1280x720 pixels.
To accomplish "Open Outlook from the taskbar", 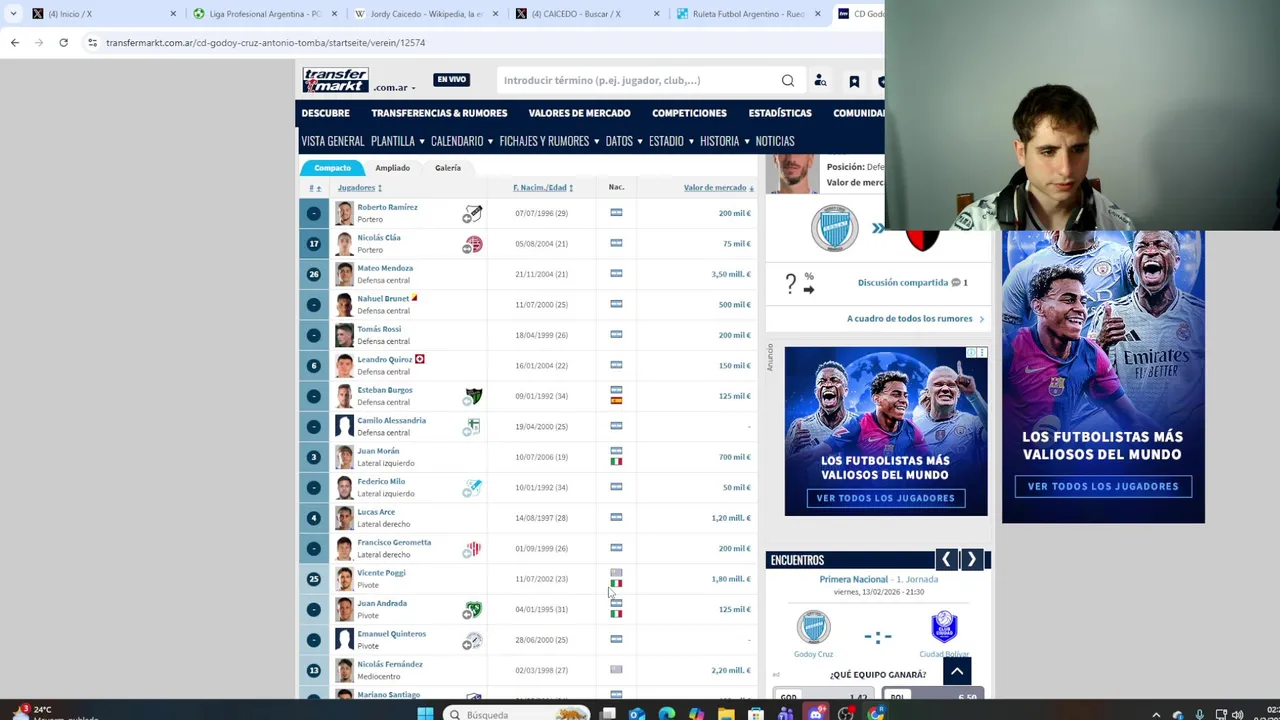I will (637, 714).
